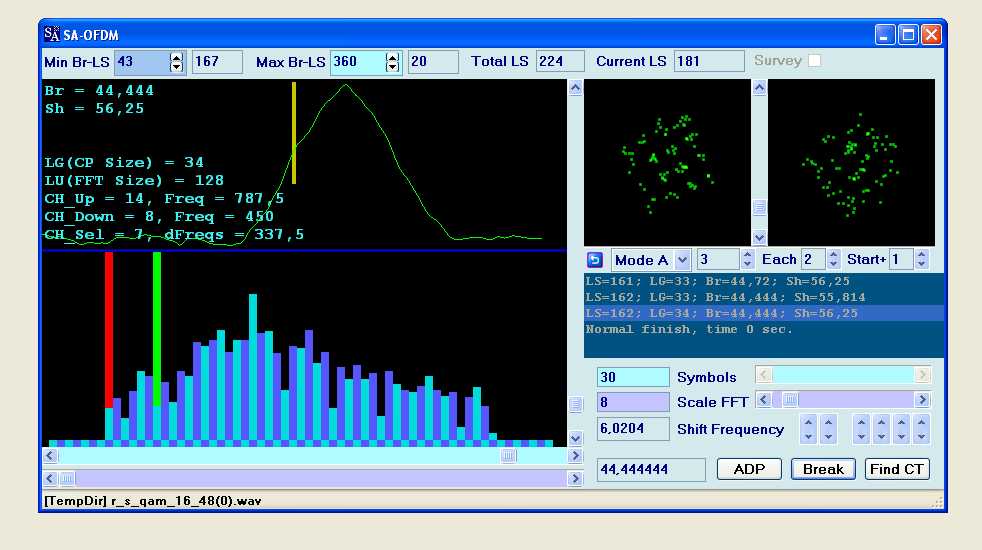Click the Scale FFT field showing 8
The width and height of the screenshot is (982, 550).
pos(633,402)
